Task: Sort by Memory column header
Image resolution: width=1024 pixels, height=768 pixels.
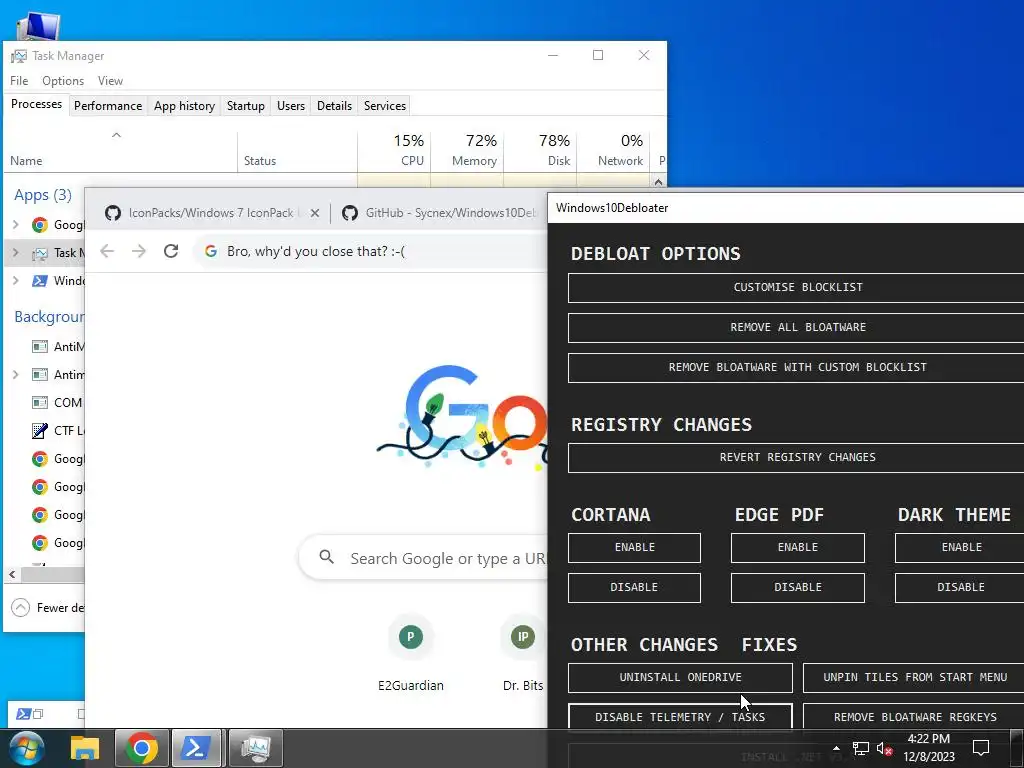Action: click(468, 150)
